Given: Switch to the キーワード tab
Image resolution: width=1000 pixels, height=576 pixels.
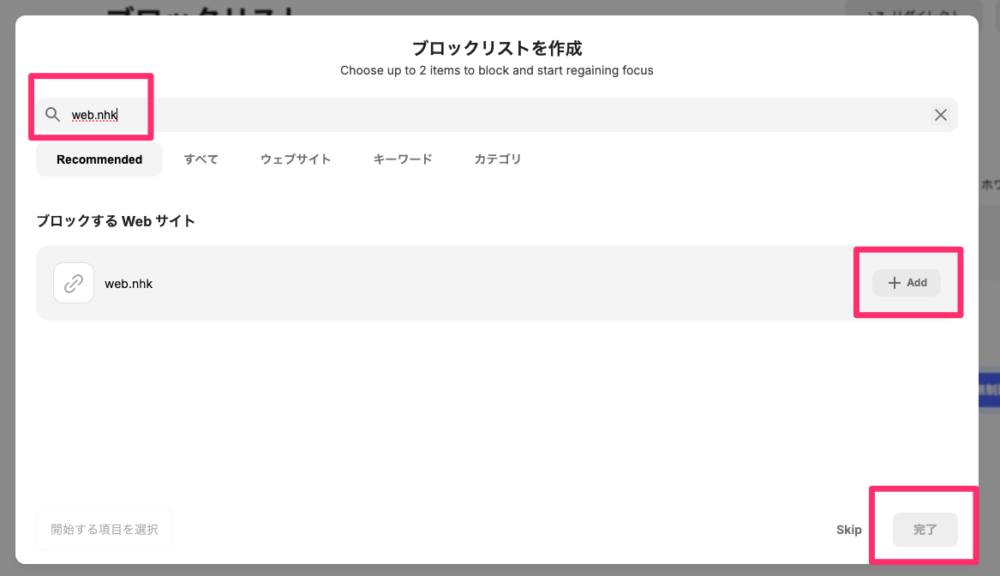Looking at the screenshot, I should (402, 159).
